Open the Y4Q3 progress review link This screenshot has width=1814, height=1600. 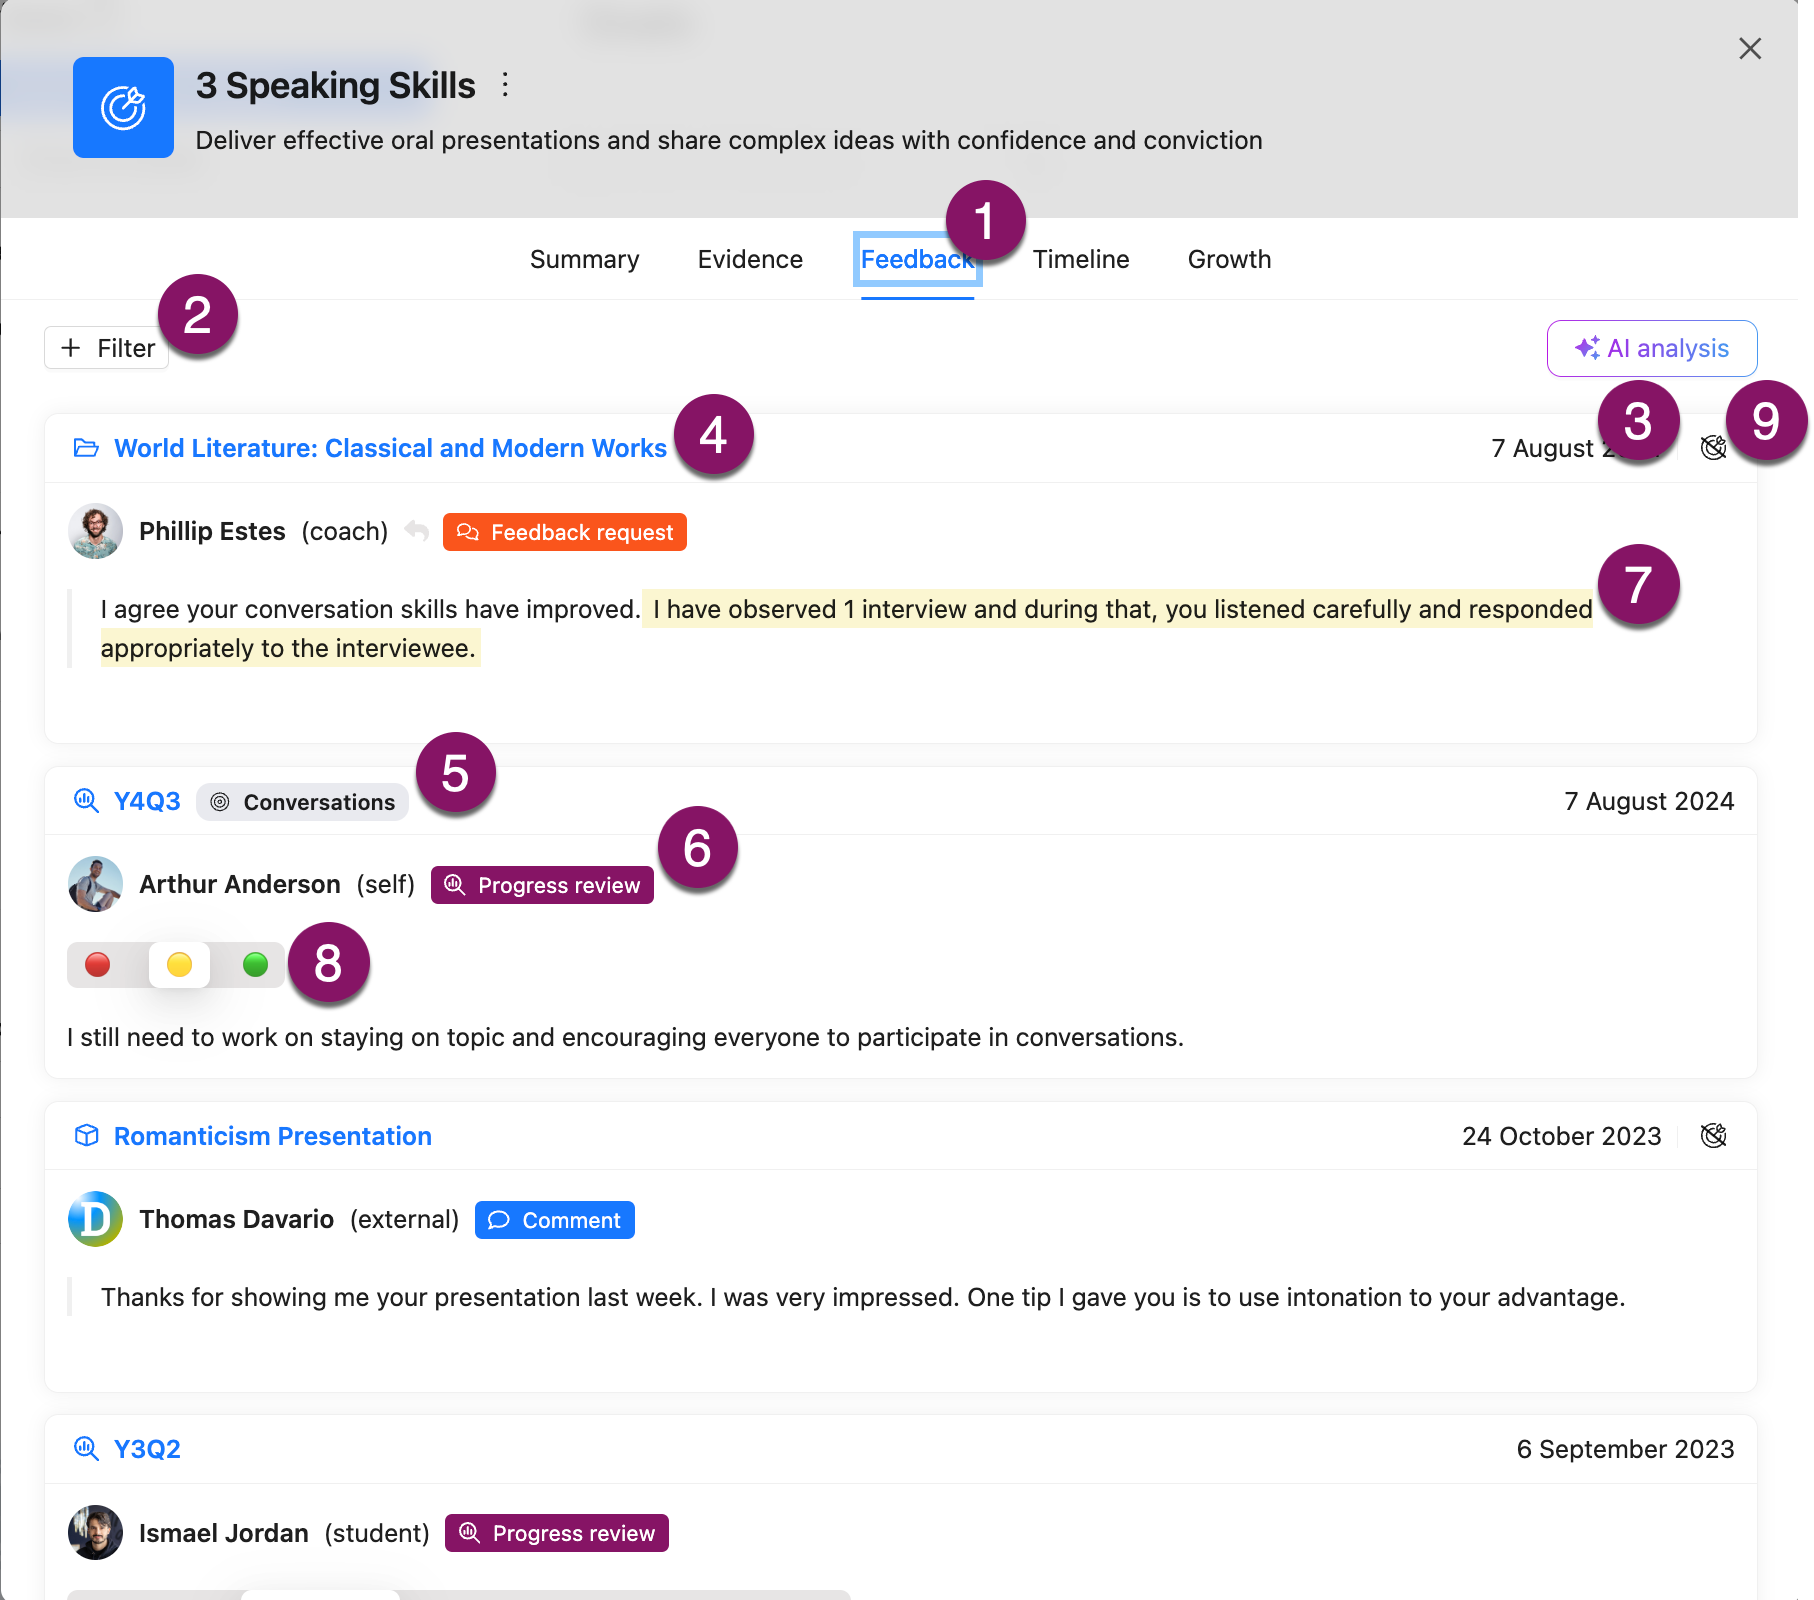click(147, 801)
